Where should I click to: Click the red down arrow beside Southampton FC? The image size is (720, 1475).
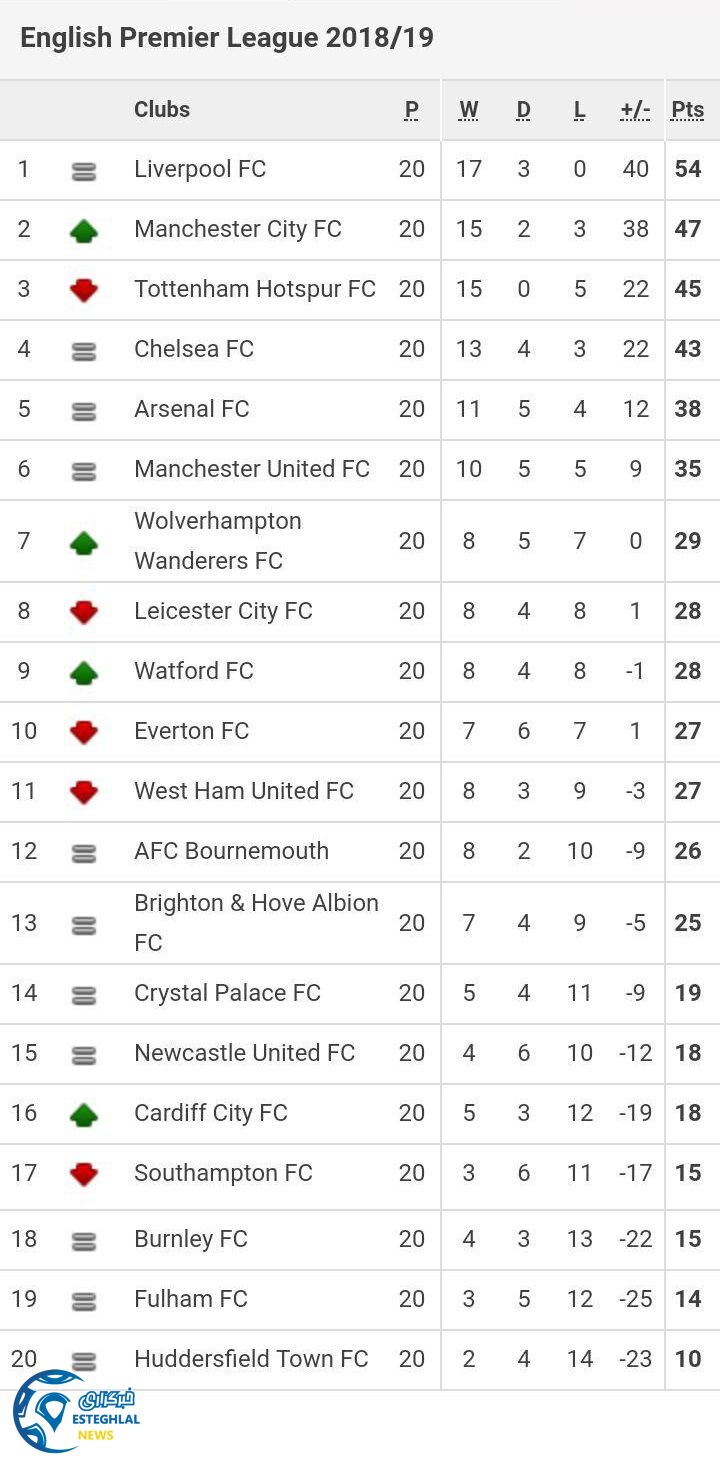(x=84, y=1175)
